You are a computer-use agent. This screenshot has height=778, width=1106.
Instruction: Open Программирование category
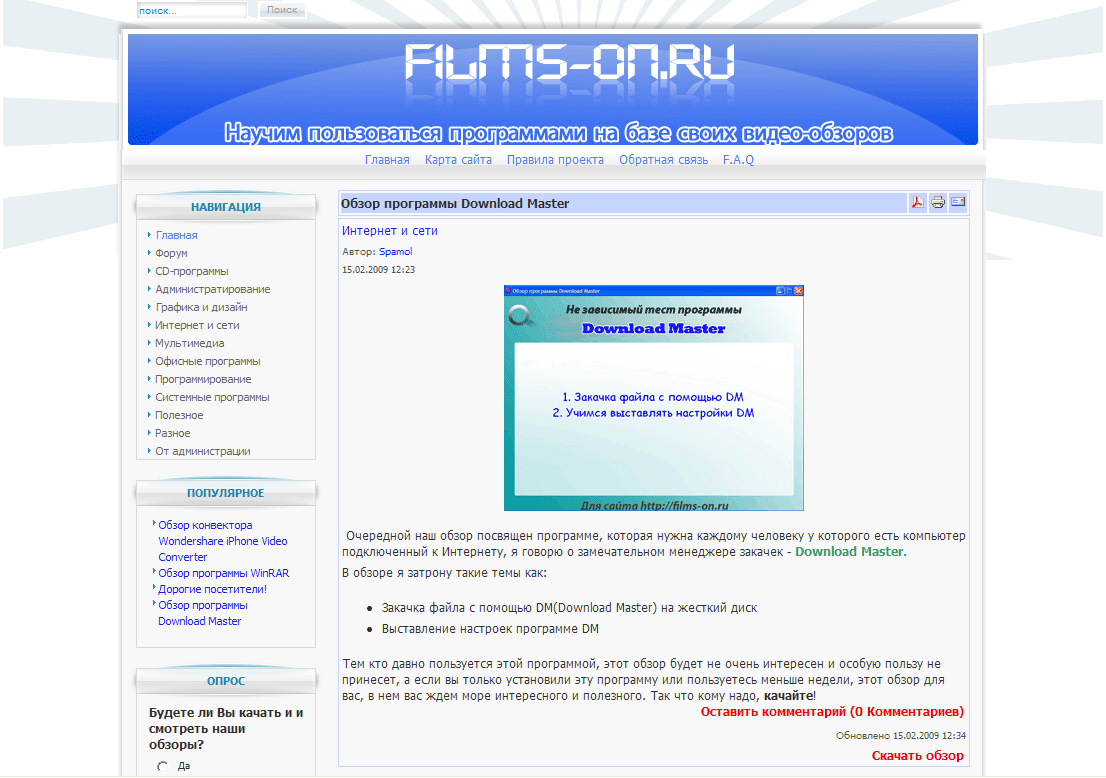coord(203,379)
